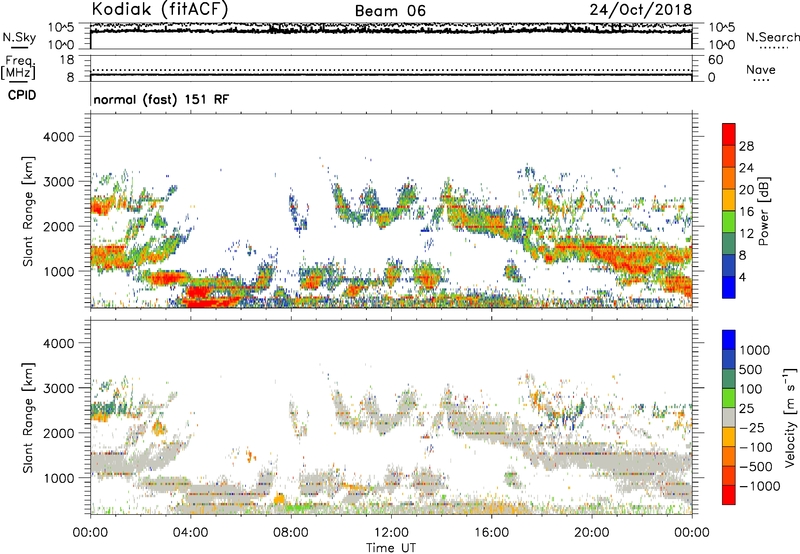This screenshot has width=800, height=554.
Task: Click the 'Velocity [m s-1]' color bar label
Action: [x=790, y=417]
